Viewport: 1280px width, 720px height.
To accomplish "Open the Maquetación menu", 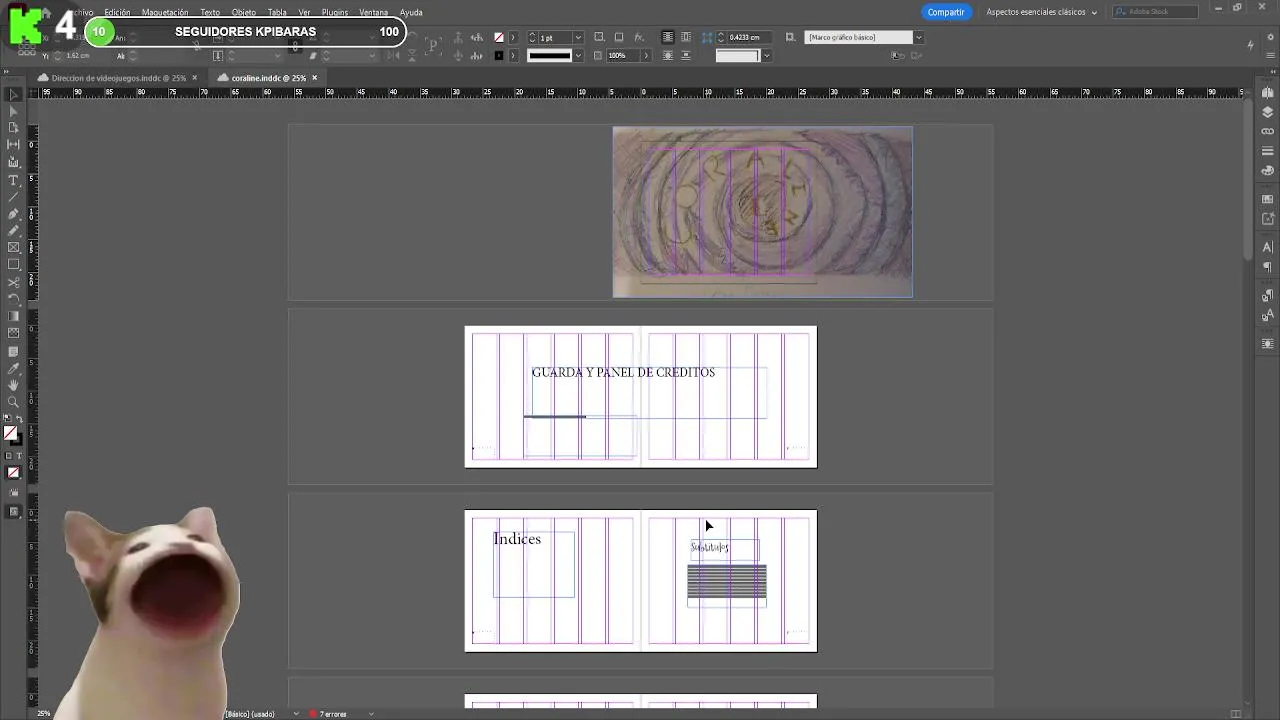I will (x=165, y=12).
